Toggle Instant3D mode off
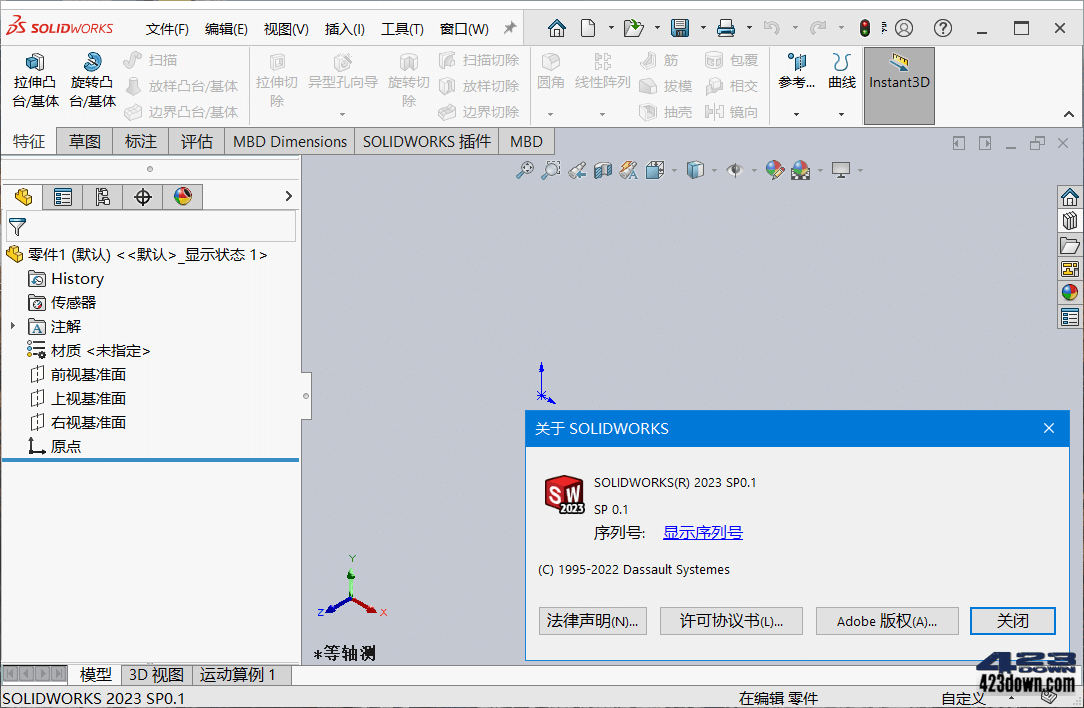Viewport: 1084px width, 708px height. pos(898,86)
